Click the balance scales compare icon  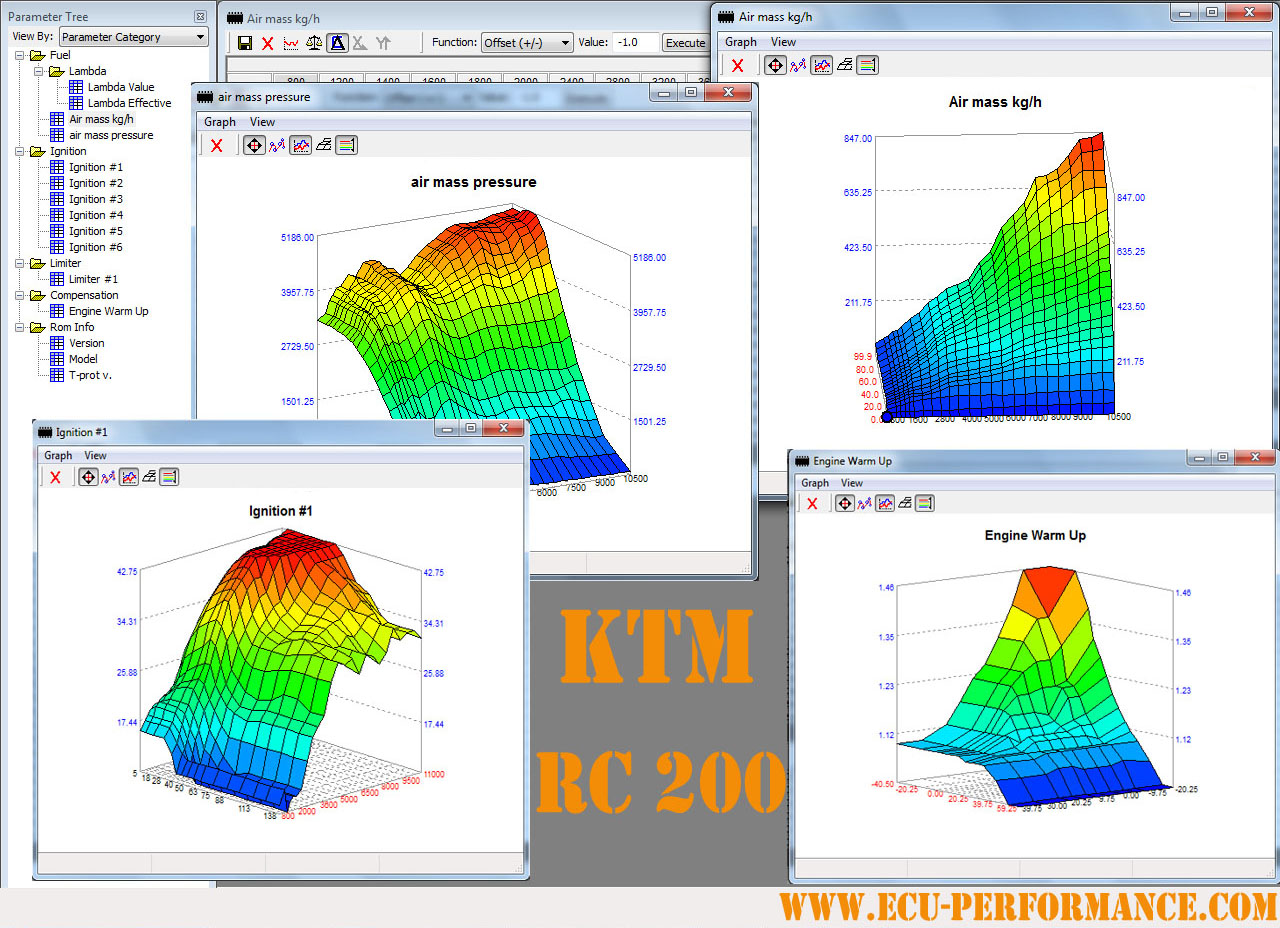(314, 43)
